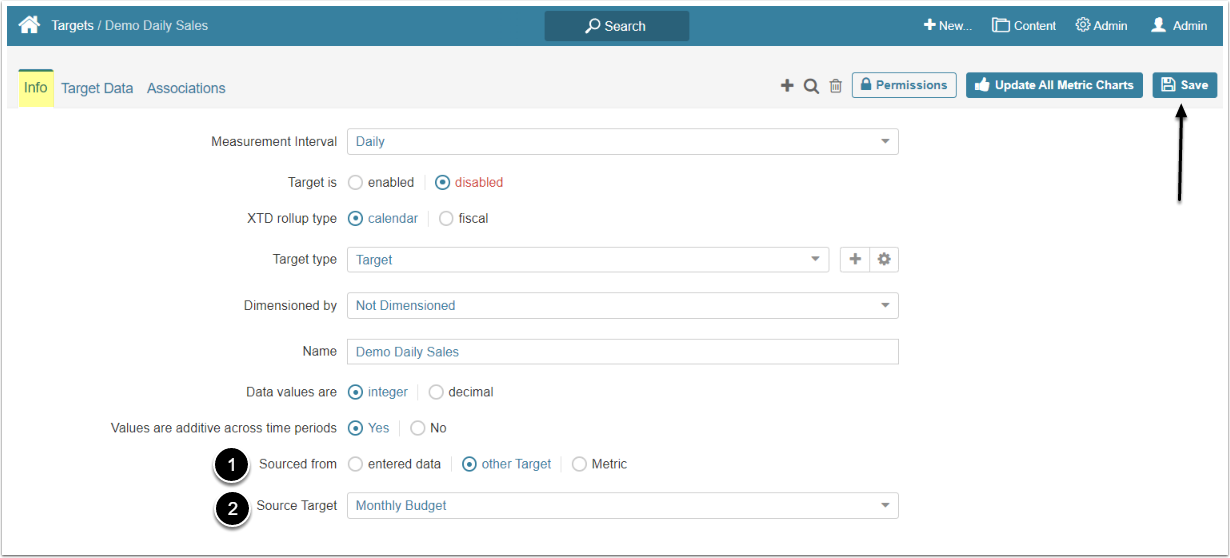Click the magnifier icon next to trash

point(811,86)
